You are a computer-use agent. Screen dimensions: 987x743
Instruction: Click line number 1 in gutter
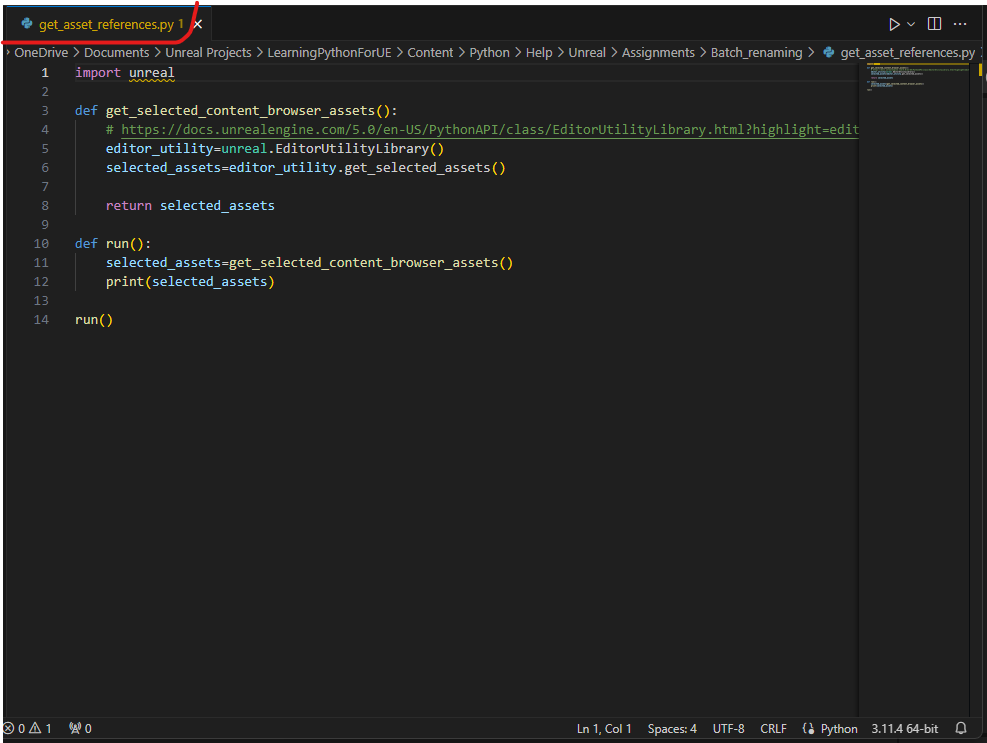click(45, 73)
